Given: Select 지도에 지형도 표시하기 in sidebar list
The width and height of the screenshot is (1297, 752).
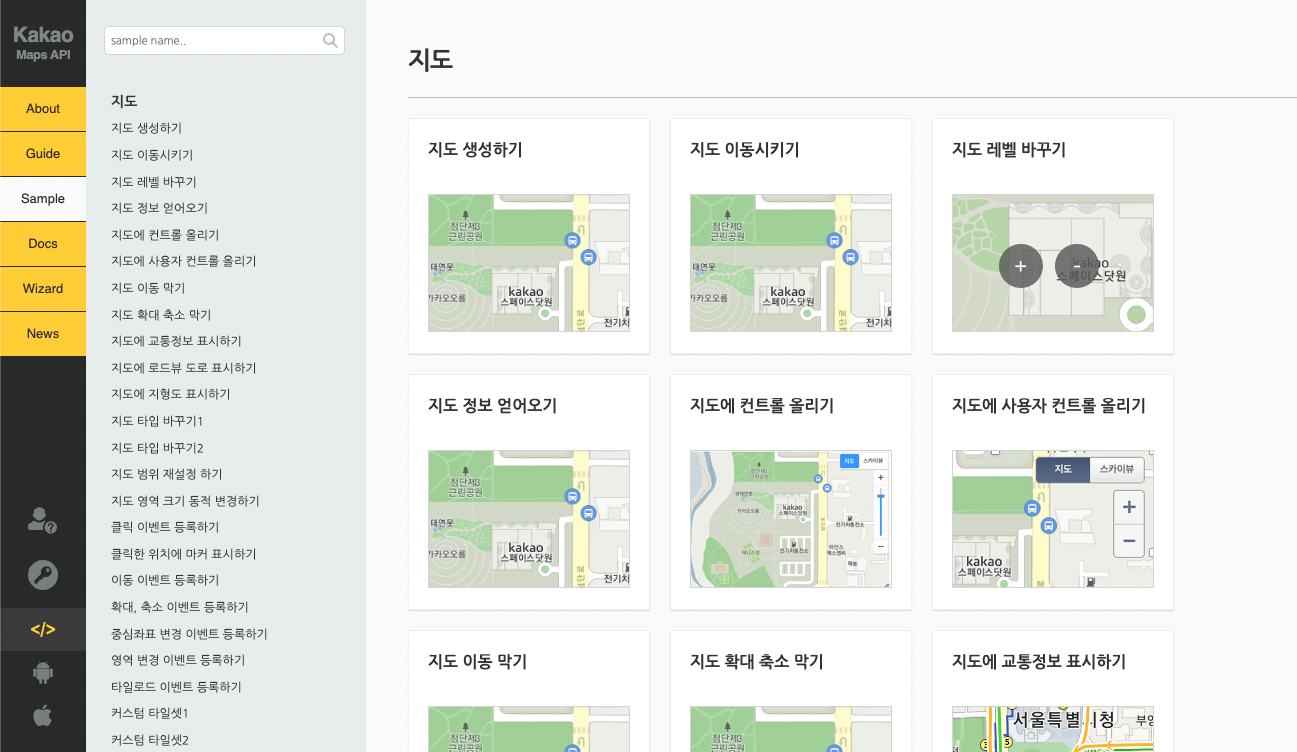Looking at the screenshot, I should (171, 394).
